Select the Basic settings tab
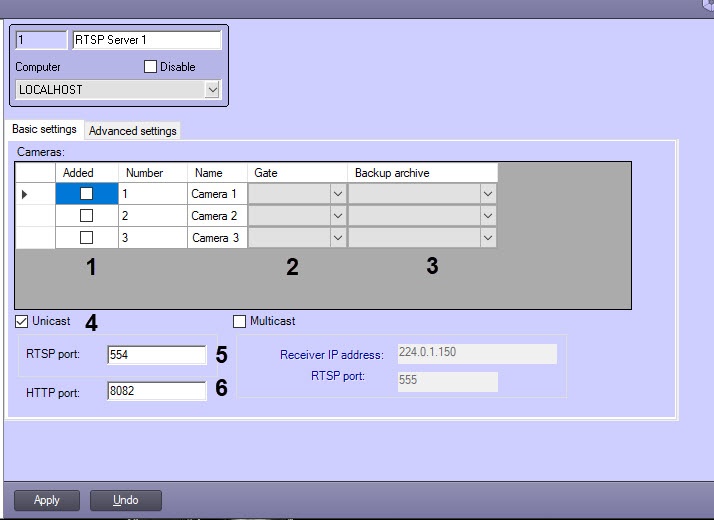The height and width of the screenshot is (520, 714). (44, 130)
